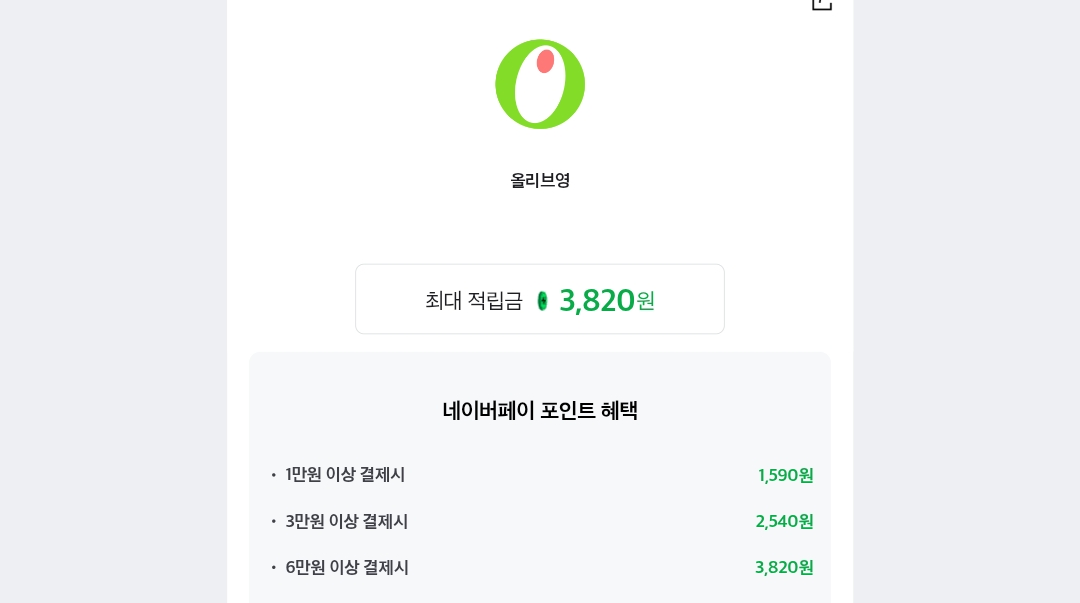Click the large 3,820 maximum reward amount

coord(597,300)
